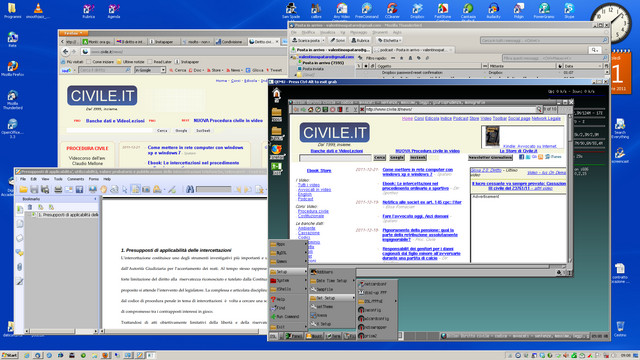Open 'Banche dati e VideoLezioni' link in Firefox
Viewport: 640px width, 360px height.
coord(115,121)
